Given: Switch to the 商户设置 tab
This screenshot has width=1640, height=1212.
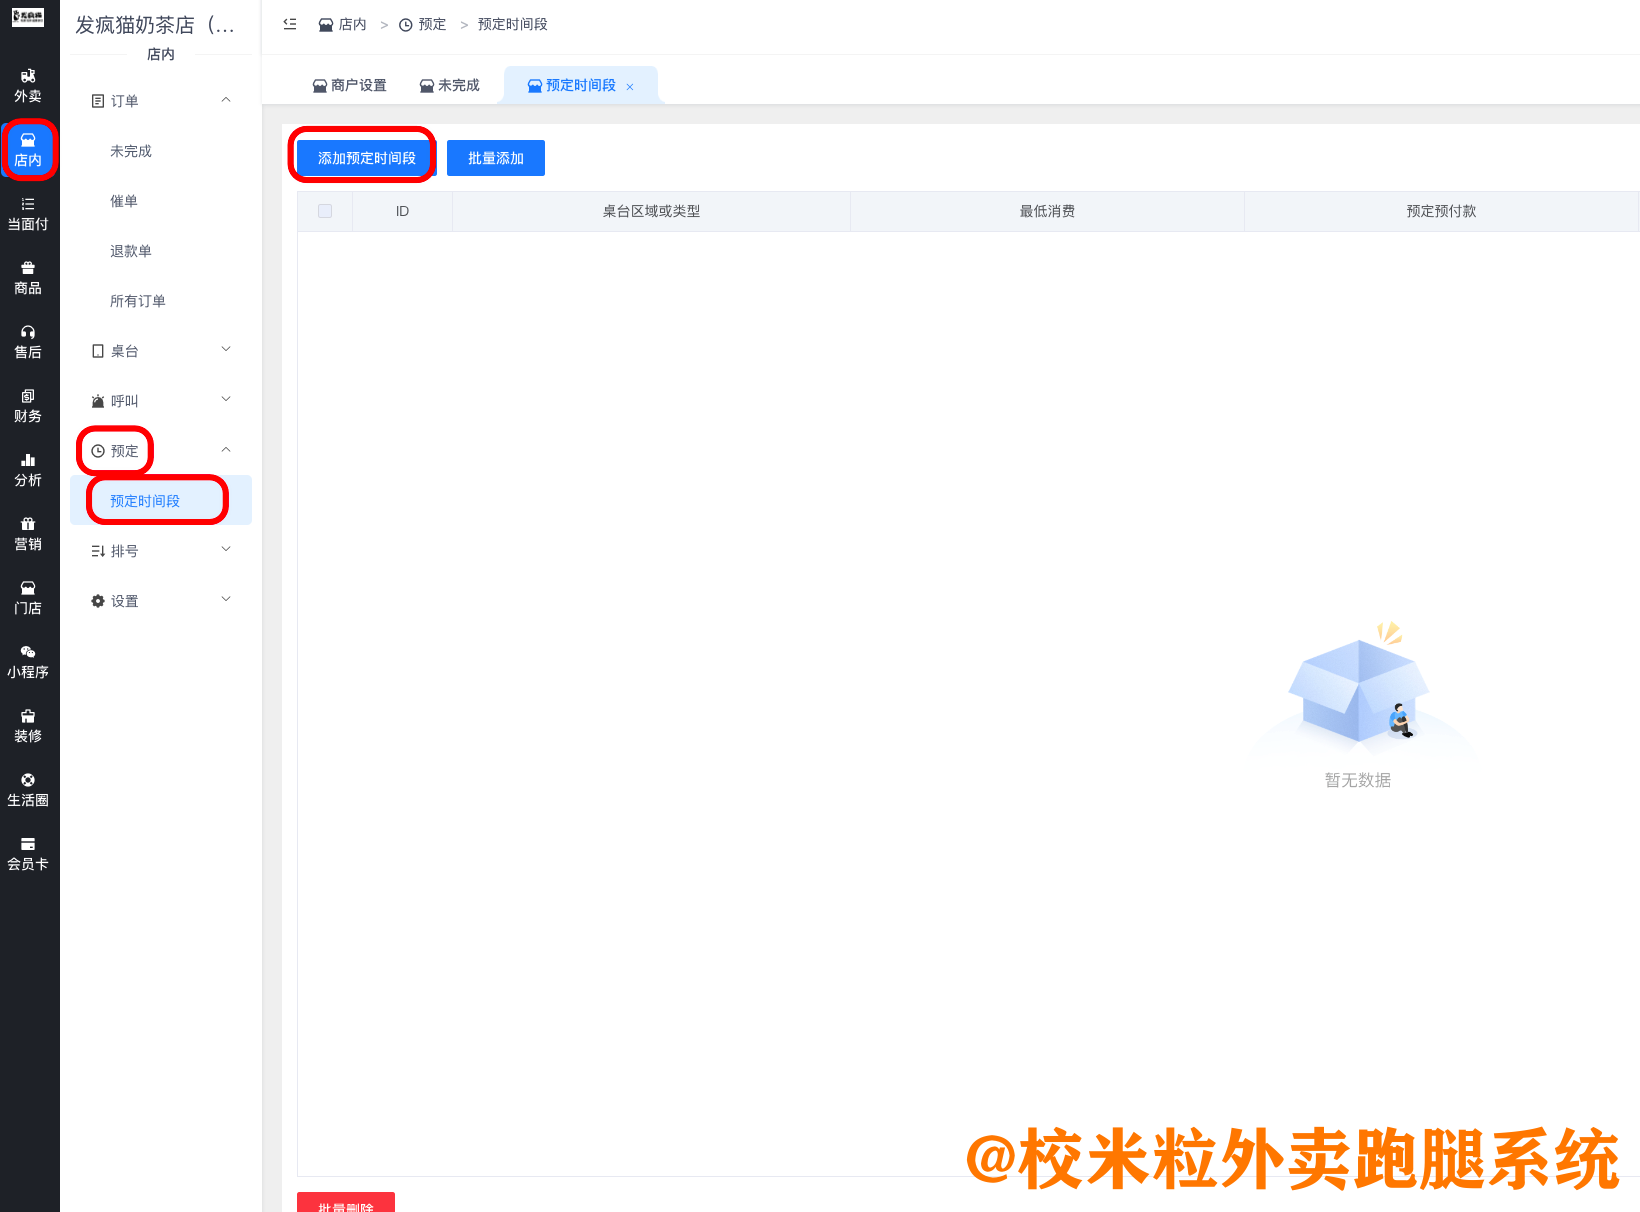Looking at the screenshot, I should [x=348, y=85].
